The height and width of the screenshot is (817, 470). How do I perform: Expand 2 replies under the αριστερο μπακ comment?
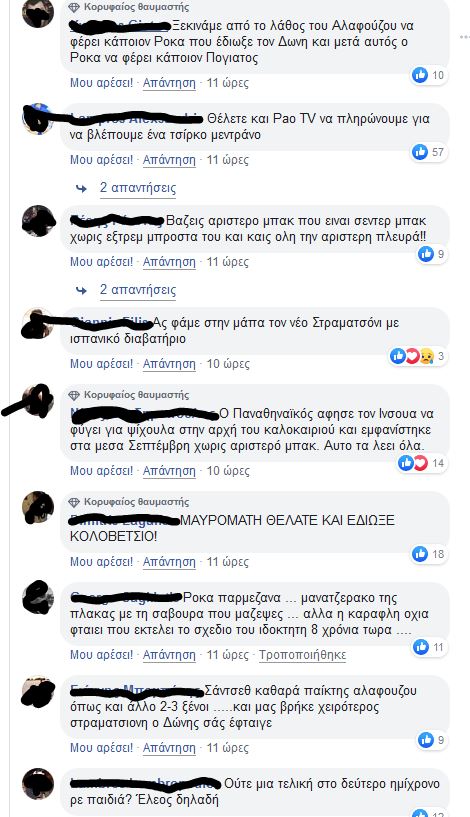138,290
